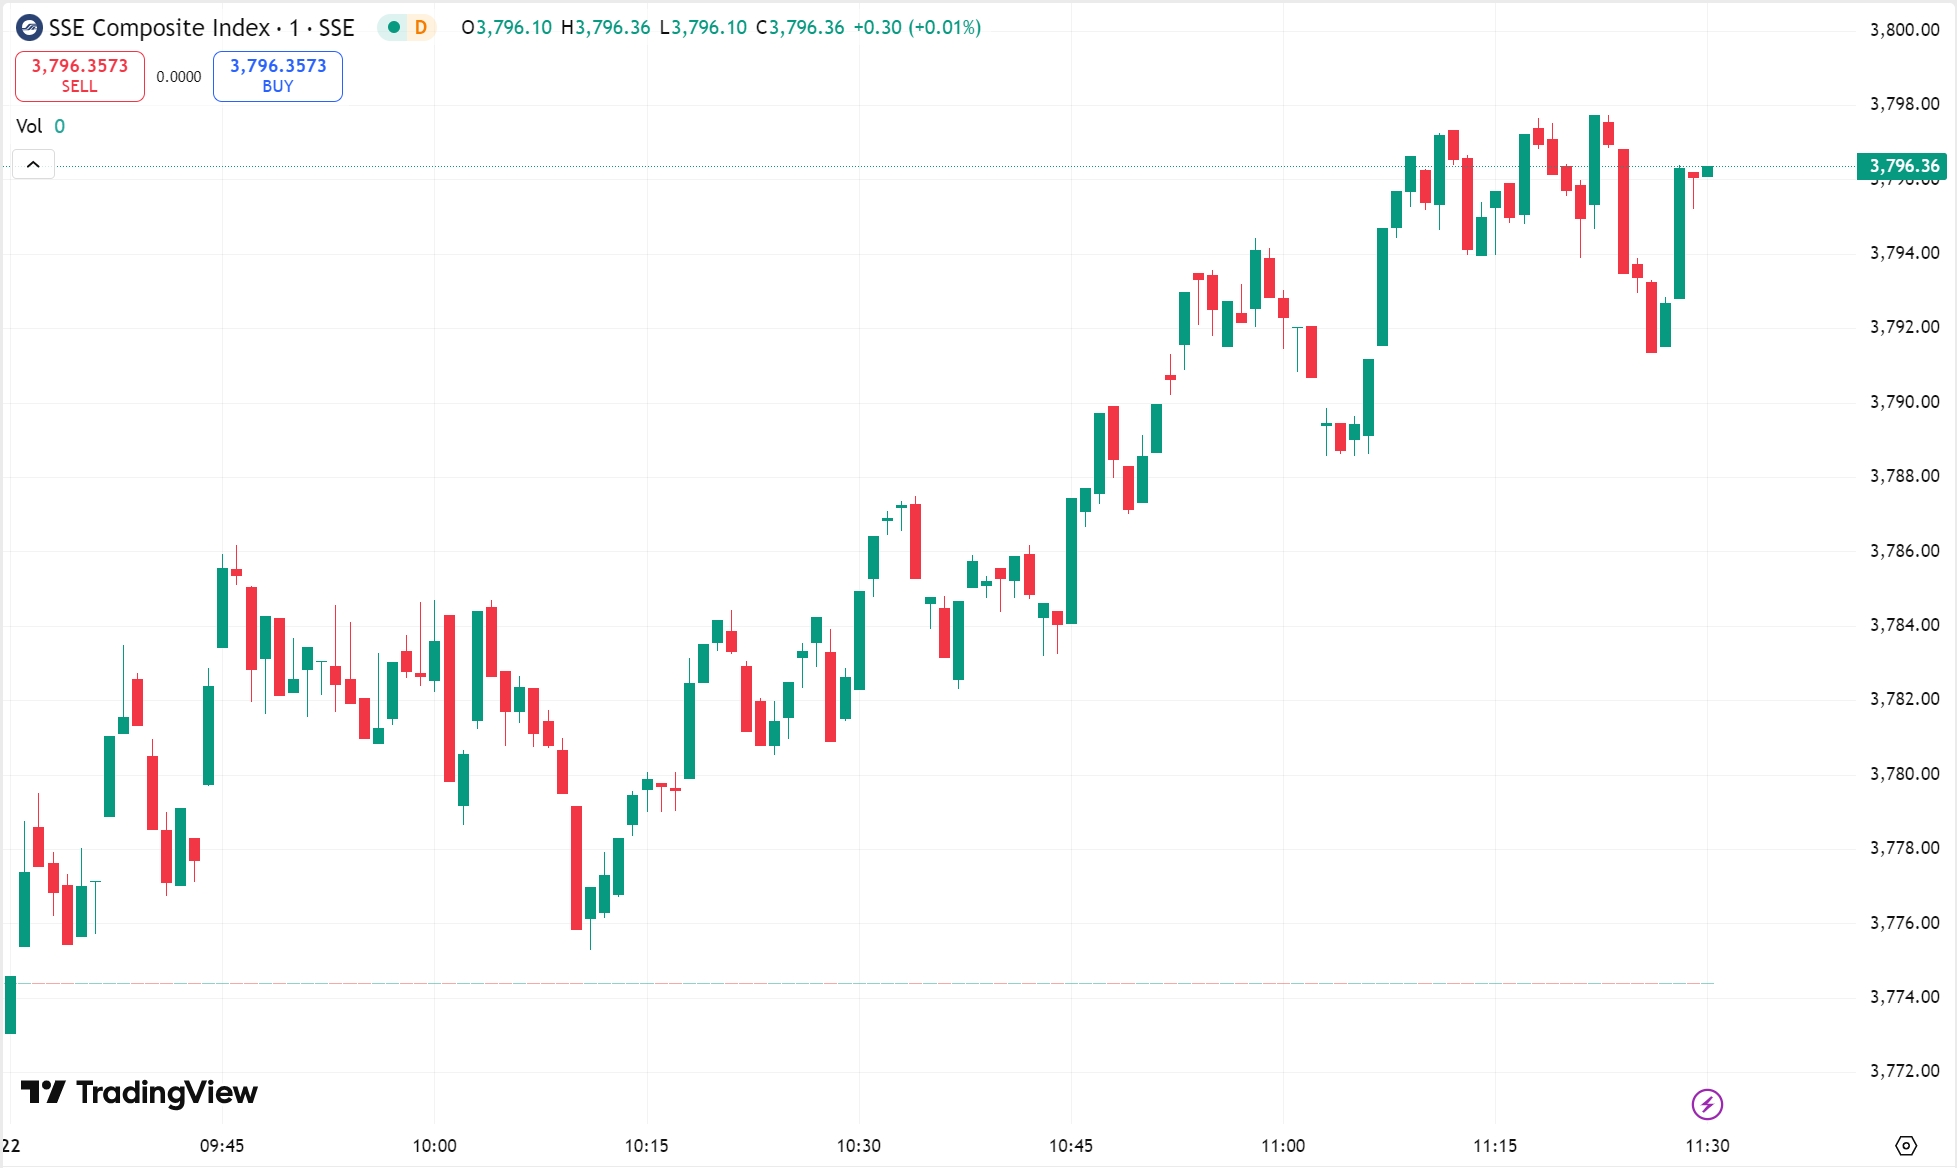The image size is (1957, 1168).
Task: Select the Vol indicator label
Action: pyautogui.click(x=29, y=126)
